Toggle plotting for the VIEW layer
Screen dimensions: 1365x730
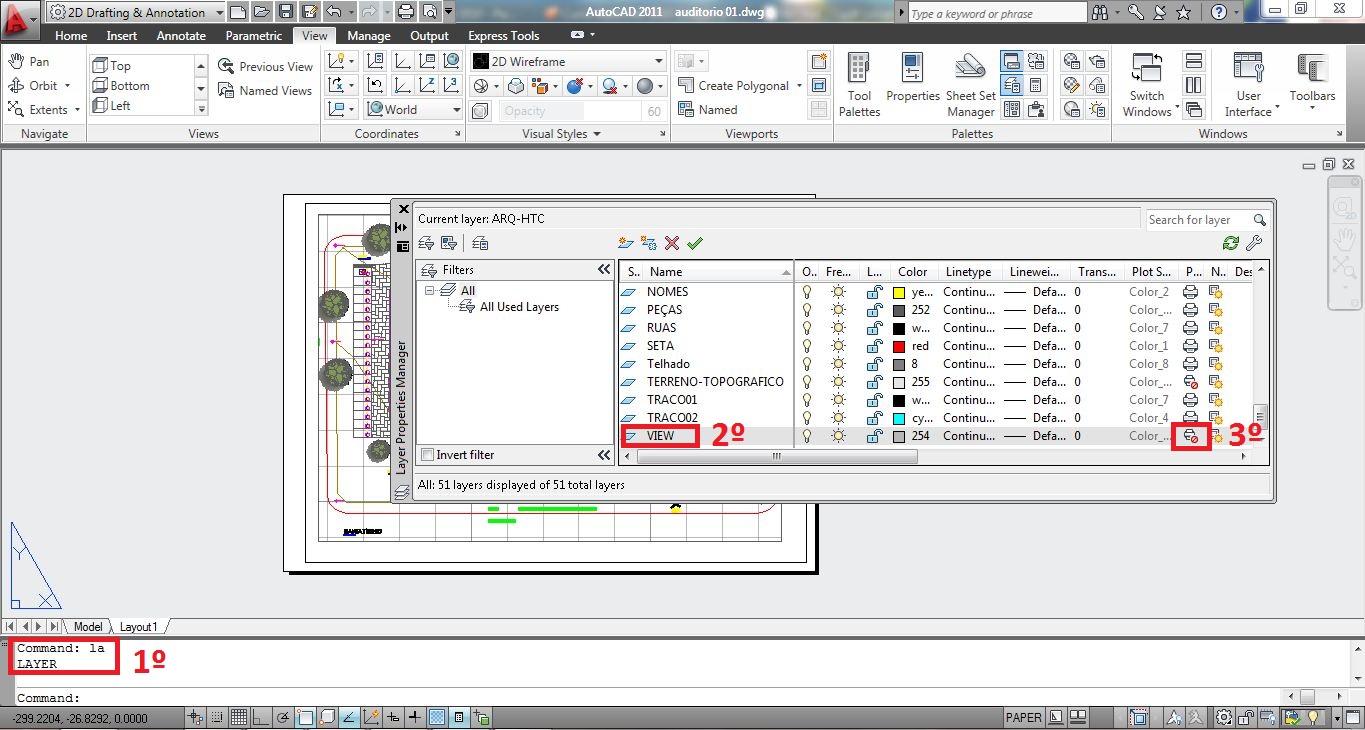coord(1190,437)
